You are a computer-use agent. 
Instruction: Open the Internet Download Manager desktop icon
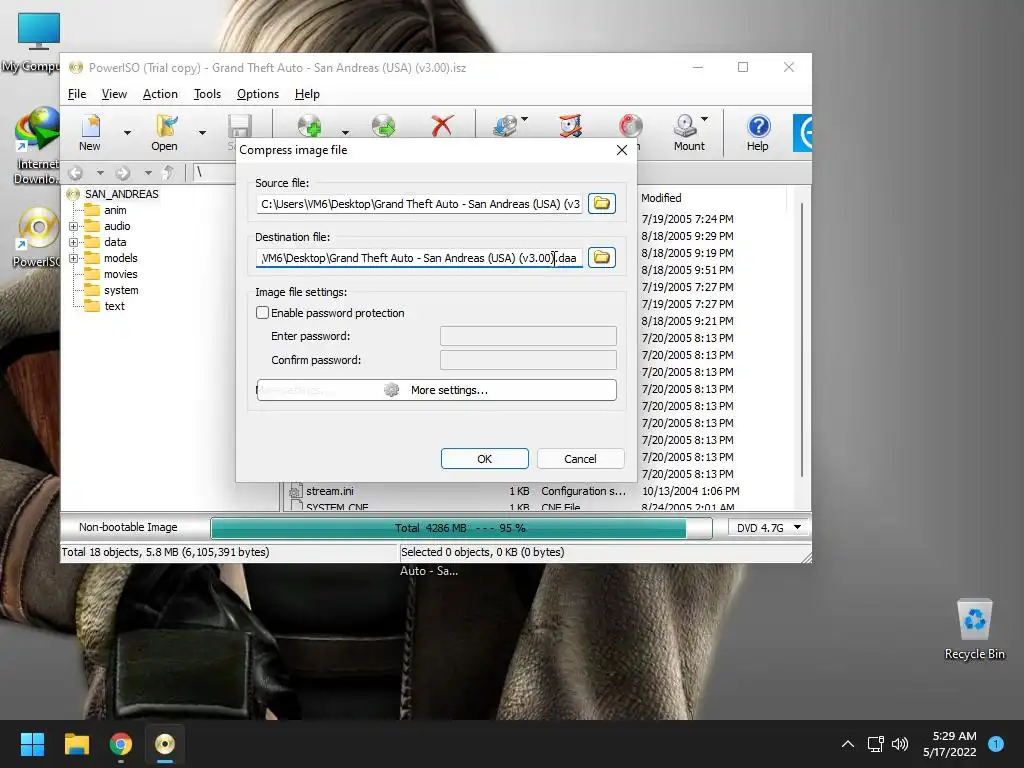tap(37, 146)
